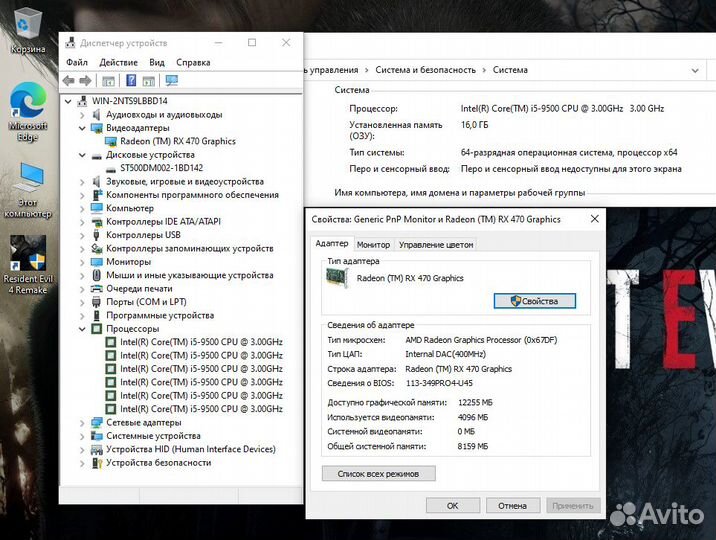Image resolution: width=716 pixels, height=540 pixels.
Task: Click the Устройства безопасности category icon
Action: coord(97,463)
